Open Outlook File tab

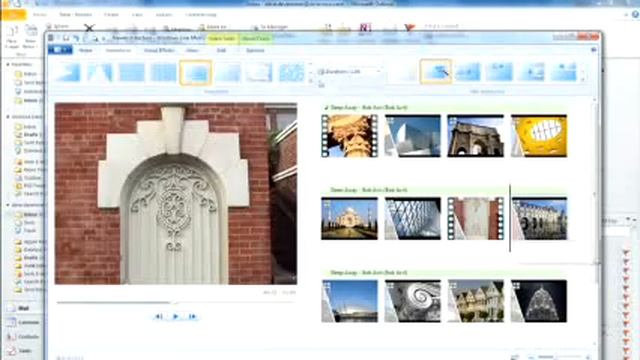click(13, 15)
